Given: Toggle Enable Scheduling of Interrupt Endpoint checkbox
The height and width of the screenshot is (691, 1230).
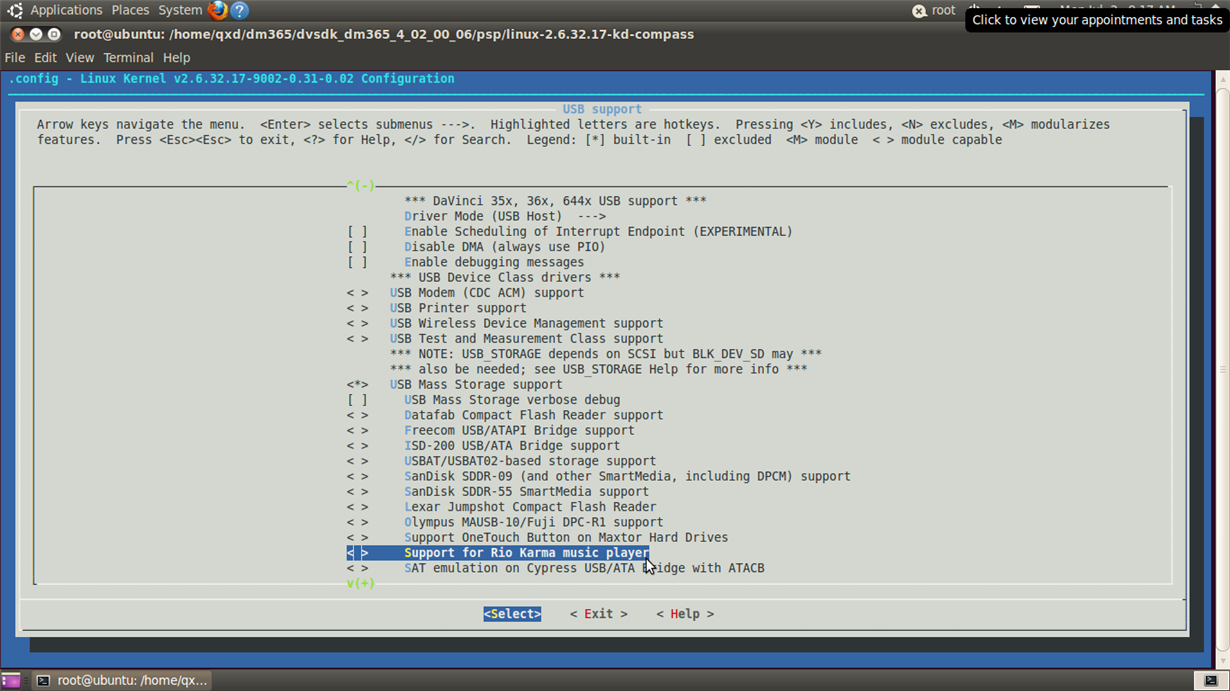Looking at the screenshot, I should [357, 231].
